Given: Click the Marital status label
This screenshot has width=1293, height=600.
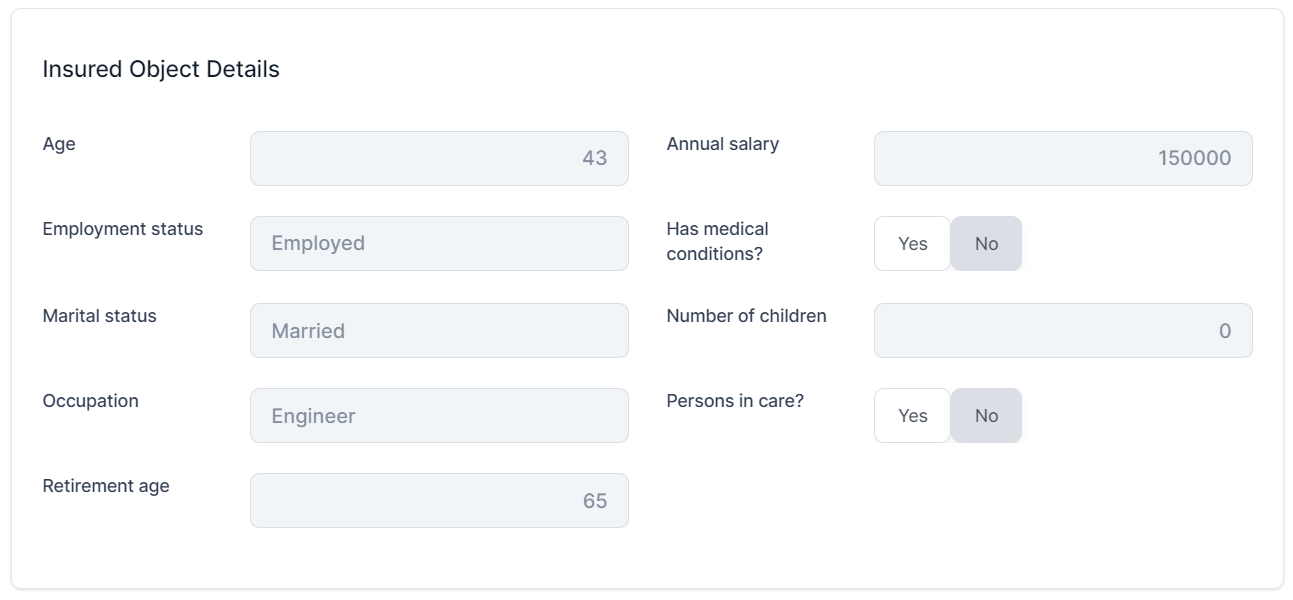Looking at the screenshot, I should [x=99, y=316].
